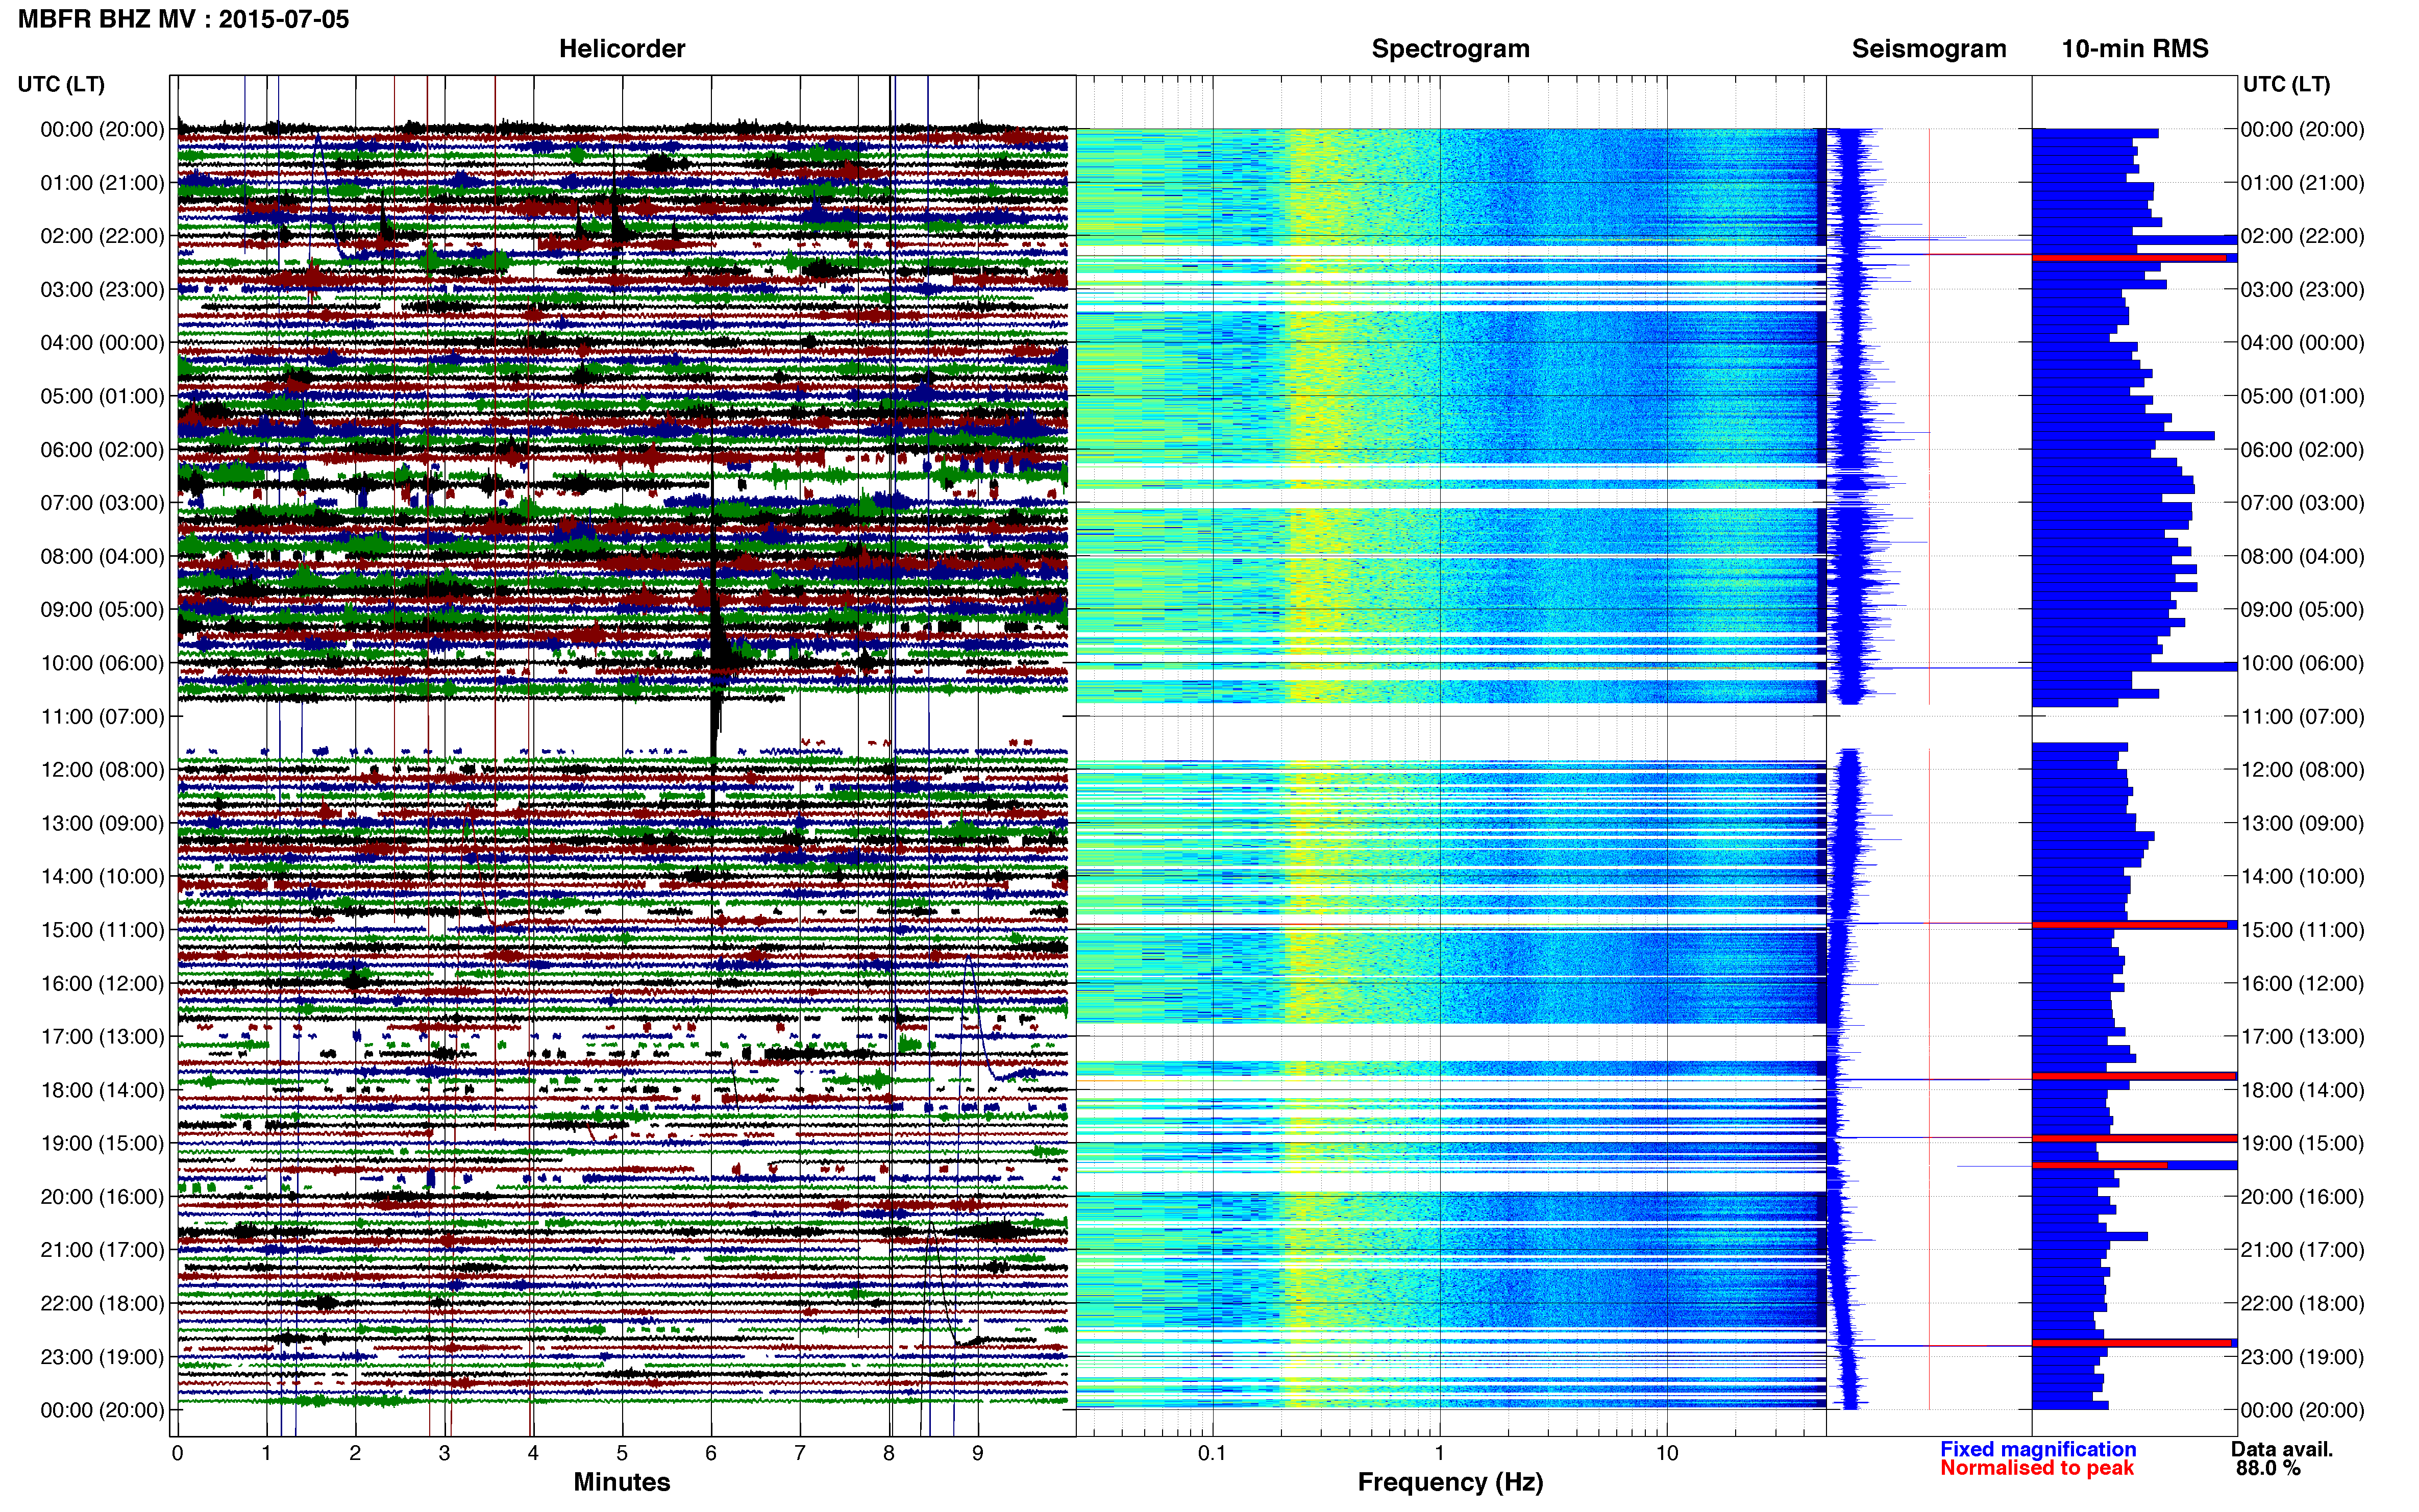Click the right 'UTC (LT)' axis label
2419x1512 pixels.
(x=2286, y=84)
